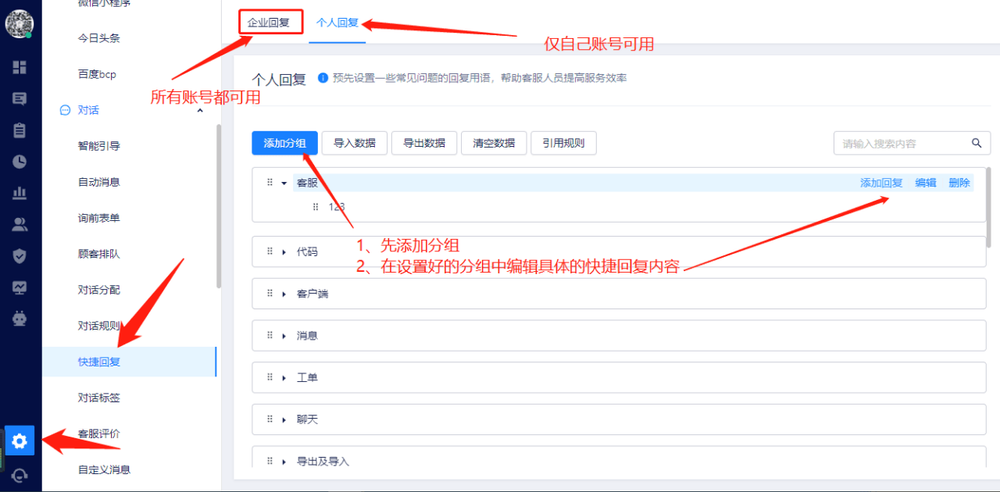
Task: Open the settings gear in left sidebar
Action: coord(20,440)
